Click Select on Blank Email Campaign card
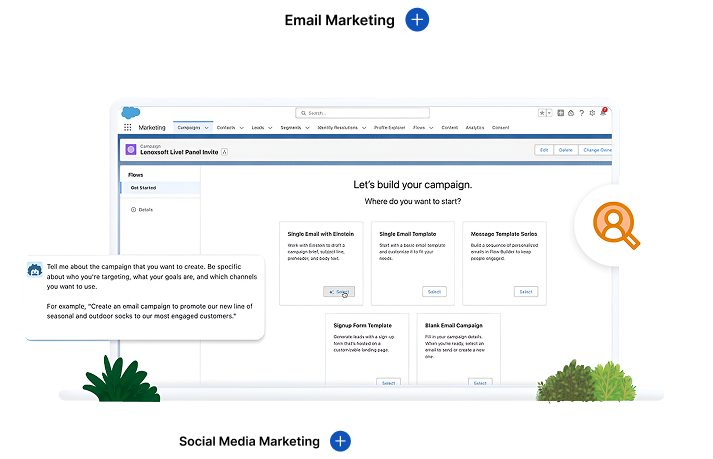Viewport: 713px width, 459px height. click(480, 382)
